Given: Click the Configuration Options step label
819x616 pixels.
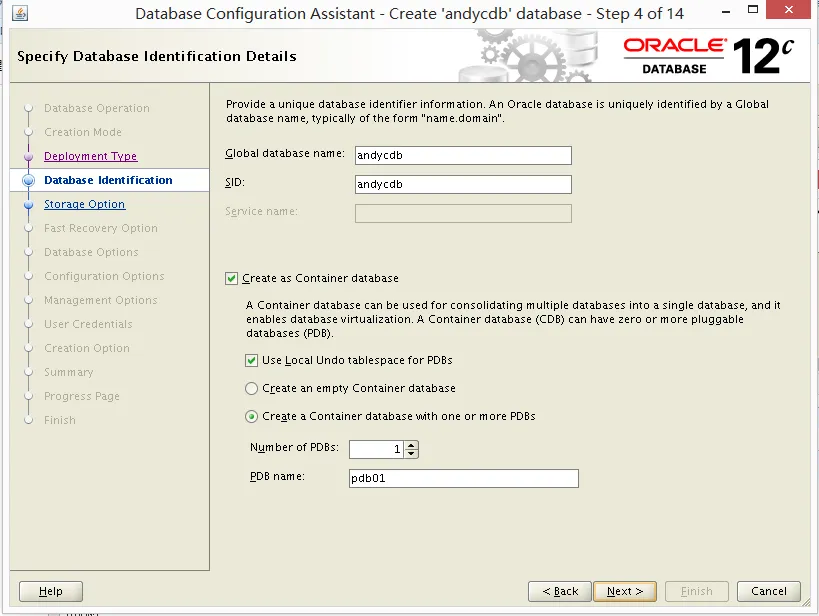Looking at the screenshot, I should point(104,276).
